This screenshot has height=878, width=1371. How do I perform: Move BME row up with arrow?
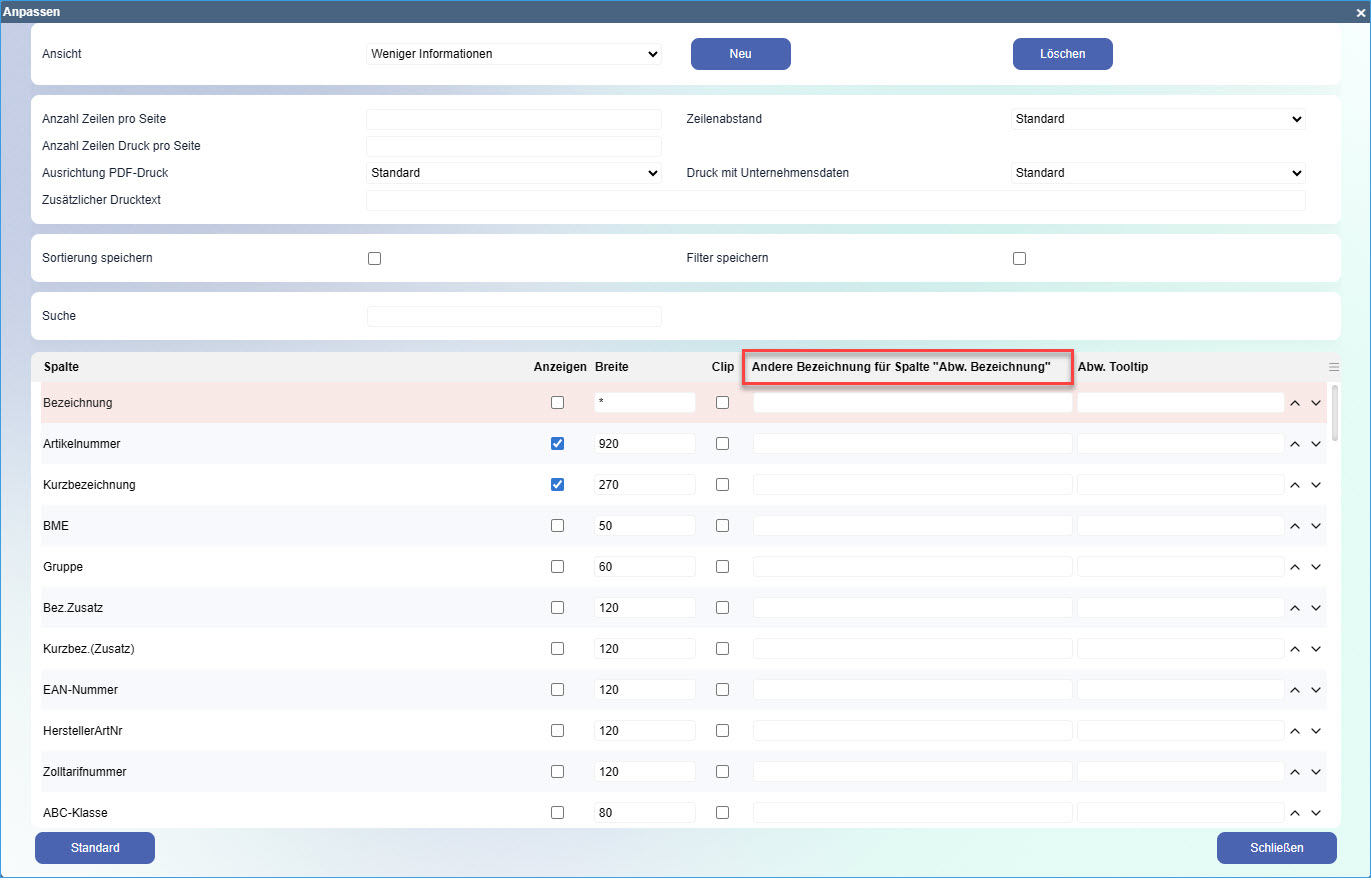[1294, 526]
